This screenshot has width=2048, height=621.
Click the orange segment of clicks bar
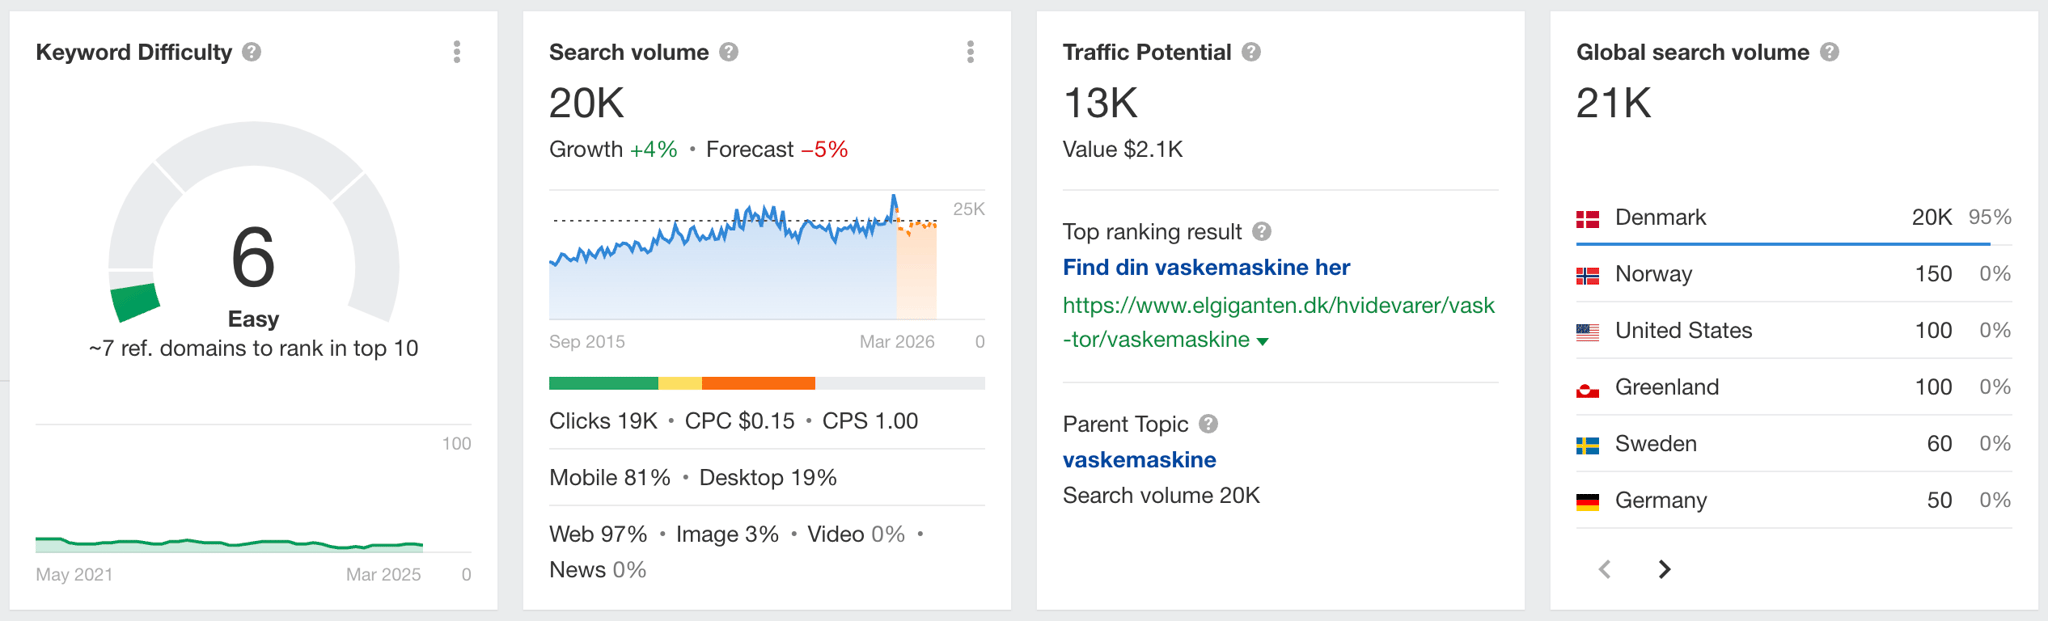(x=759, y=383)
